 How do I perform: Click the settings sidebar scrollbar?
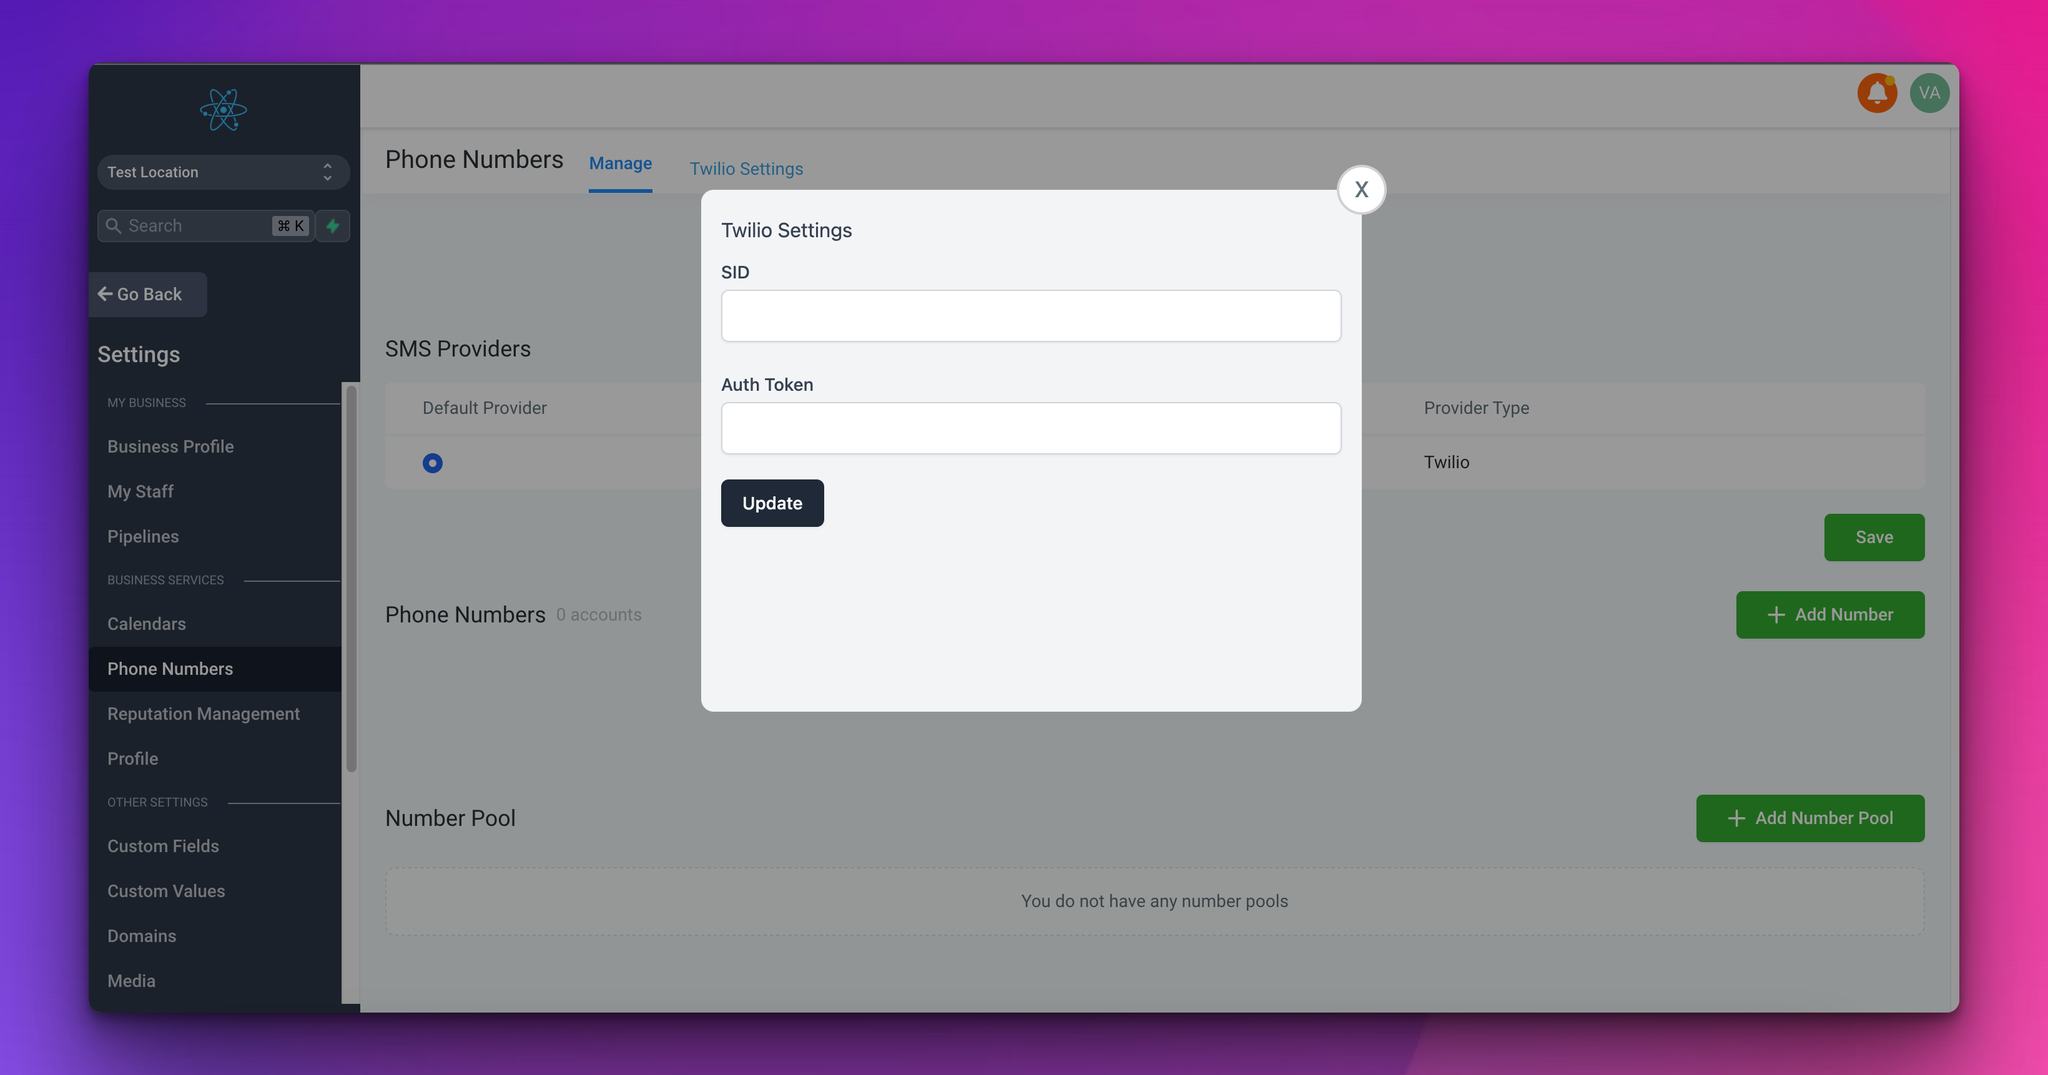click(351, 578)
